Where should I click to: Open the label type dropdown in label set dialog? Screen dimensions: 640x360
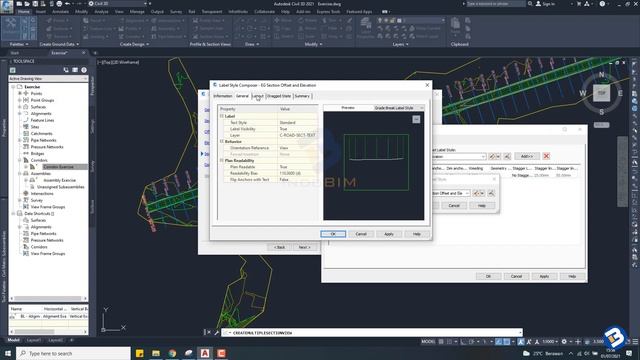[x=459, y=156]
